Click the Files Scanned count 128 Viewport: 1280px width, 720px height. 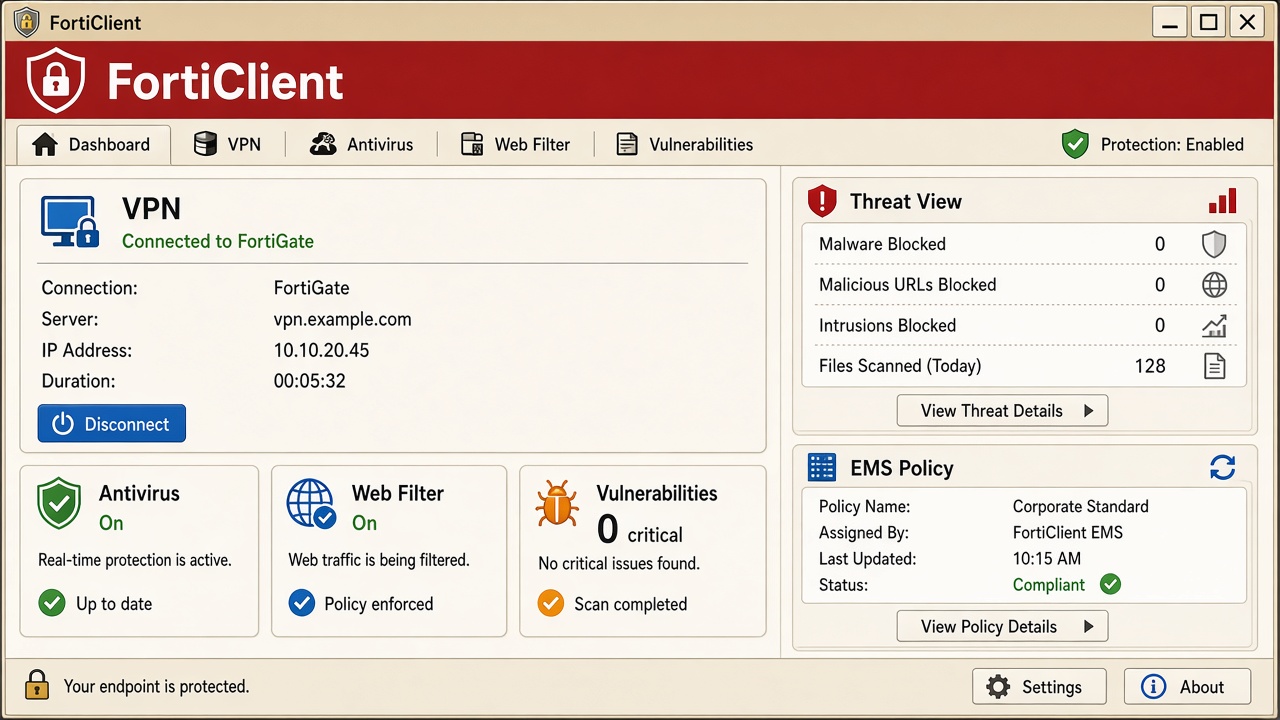coord(1150,366)
